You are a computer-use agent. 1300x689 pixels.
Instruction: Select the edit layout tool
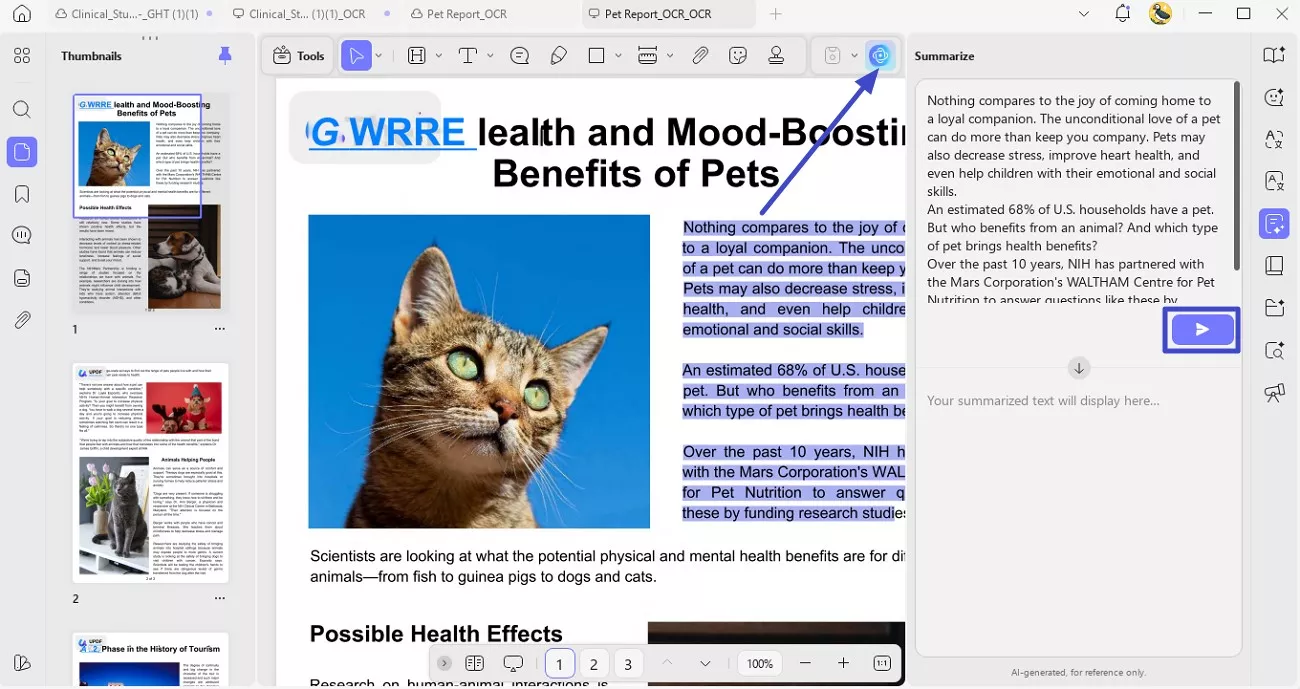(x=417, y=56)
